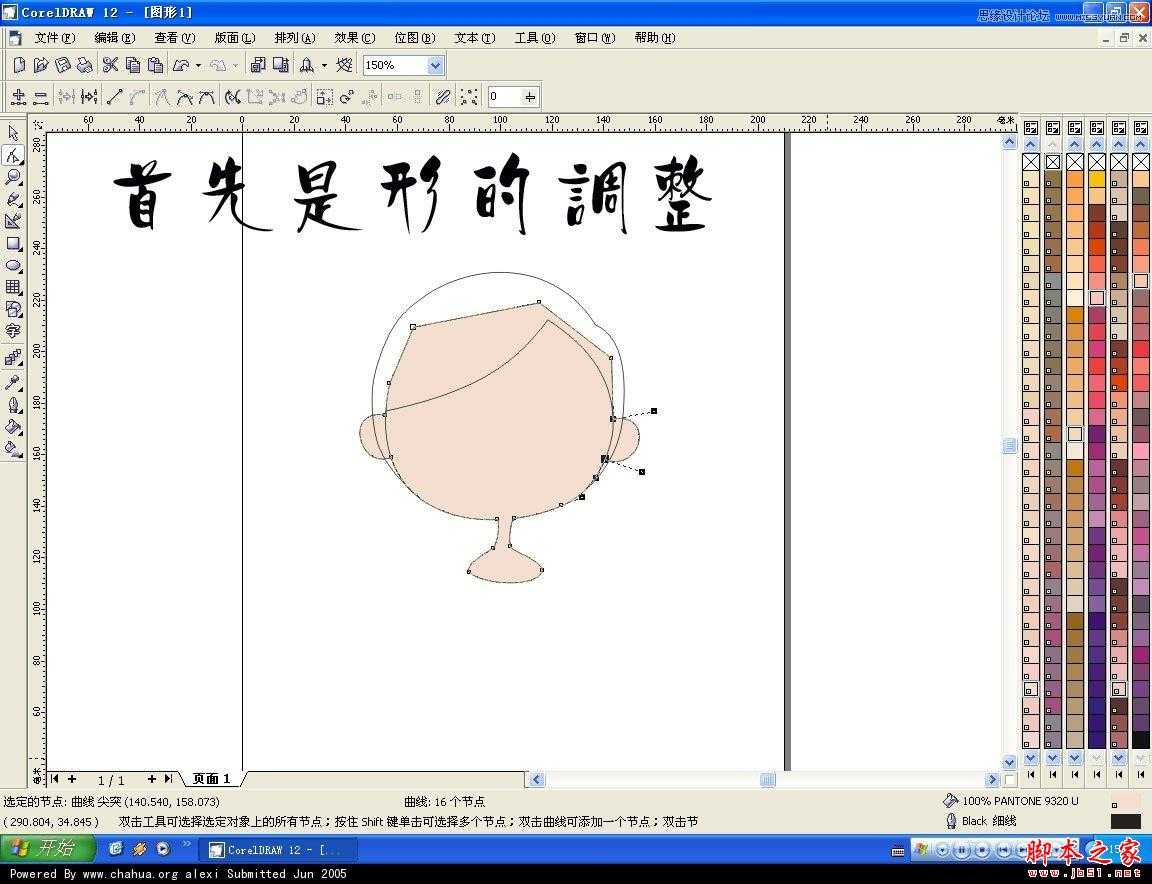Click the no-color X swatch in first palette

pos(1031,162)
